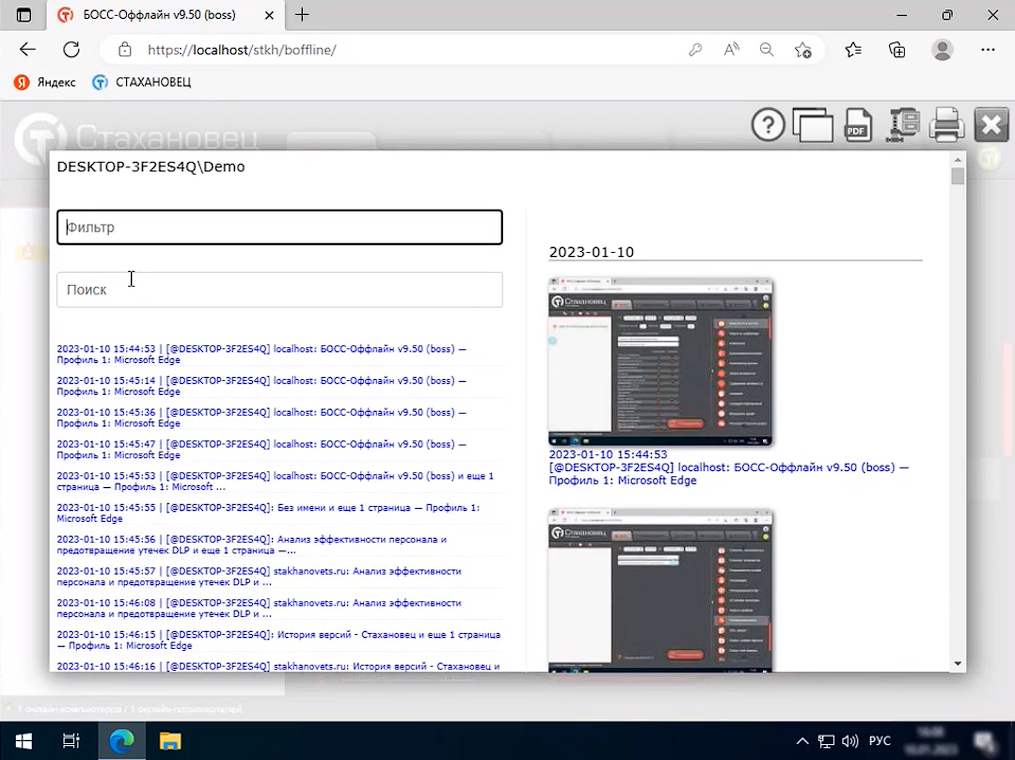The height and width of the screenshot is (760, 1015).
Task: Open log entry at 15:45:36
Action: point(262,418)
